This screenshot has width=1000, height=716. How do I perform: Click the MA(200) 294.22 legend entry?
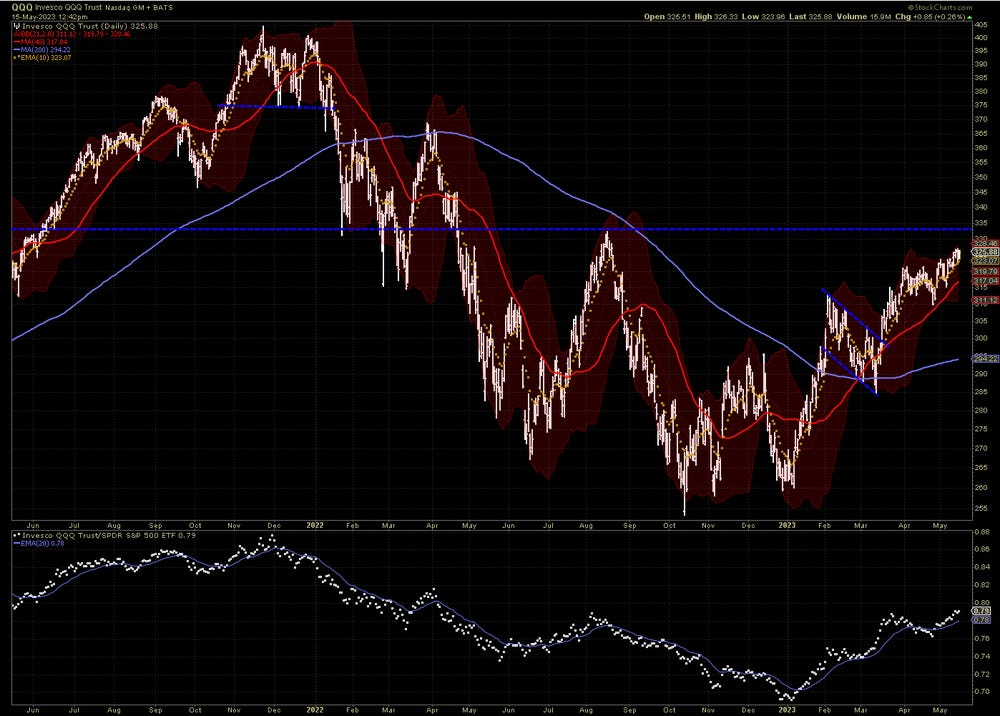[42, 50]
